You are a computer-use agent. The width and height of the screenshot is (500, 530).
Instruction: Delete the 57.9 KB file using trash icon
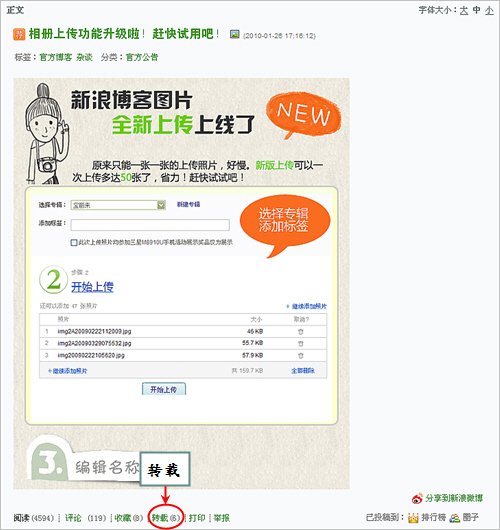point(301,356)
